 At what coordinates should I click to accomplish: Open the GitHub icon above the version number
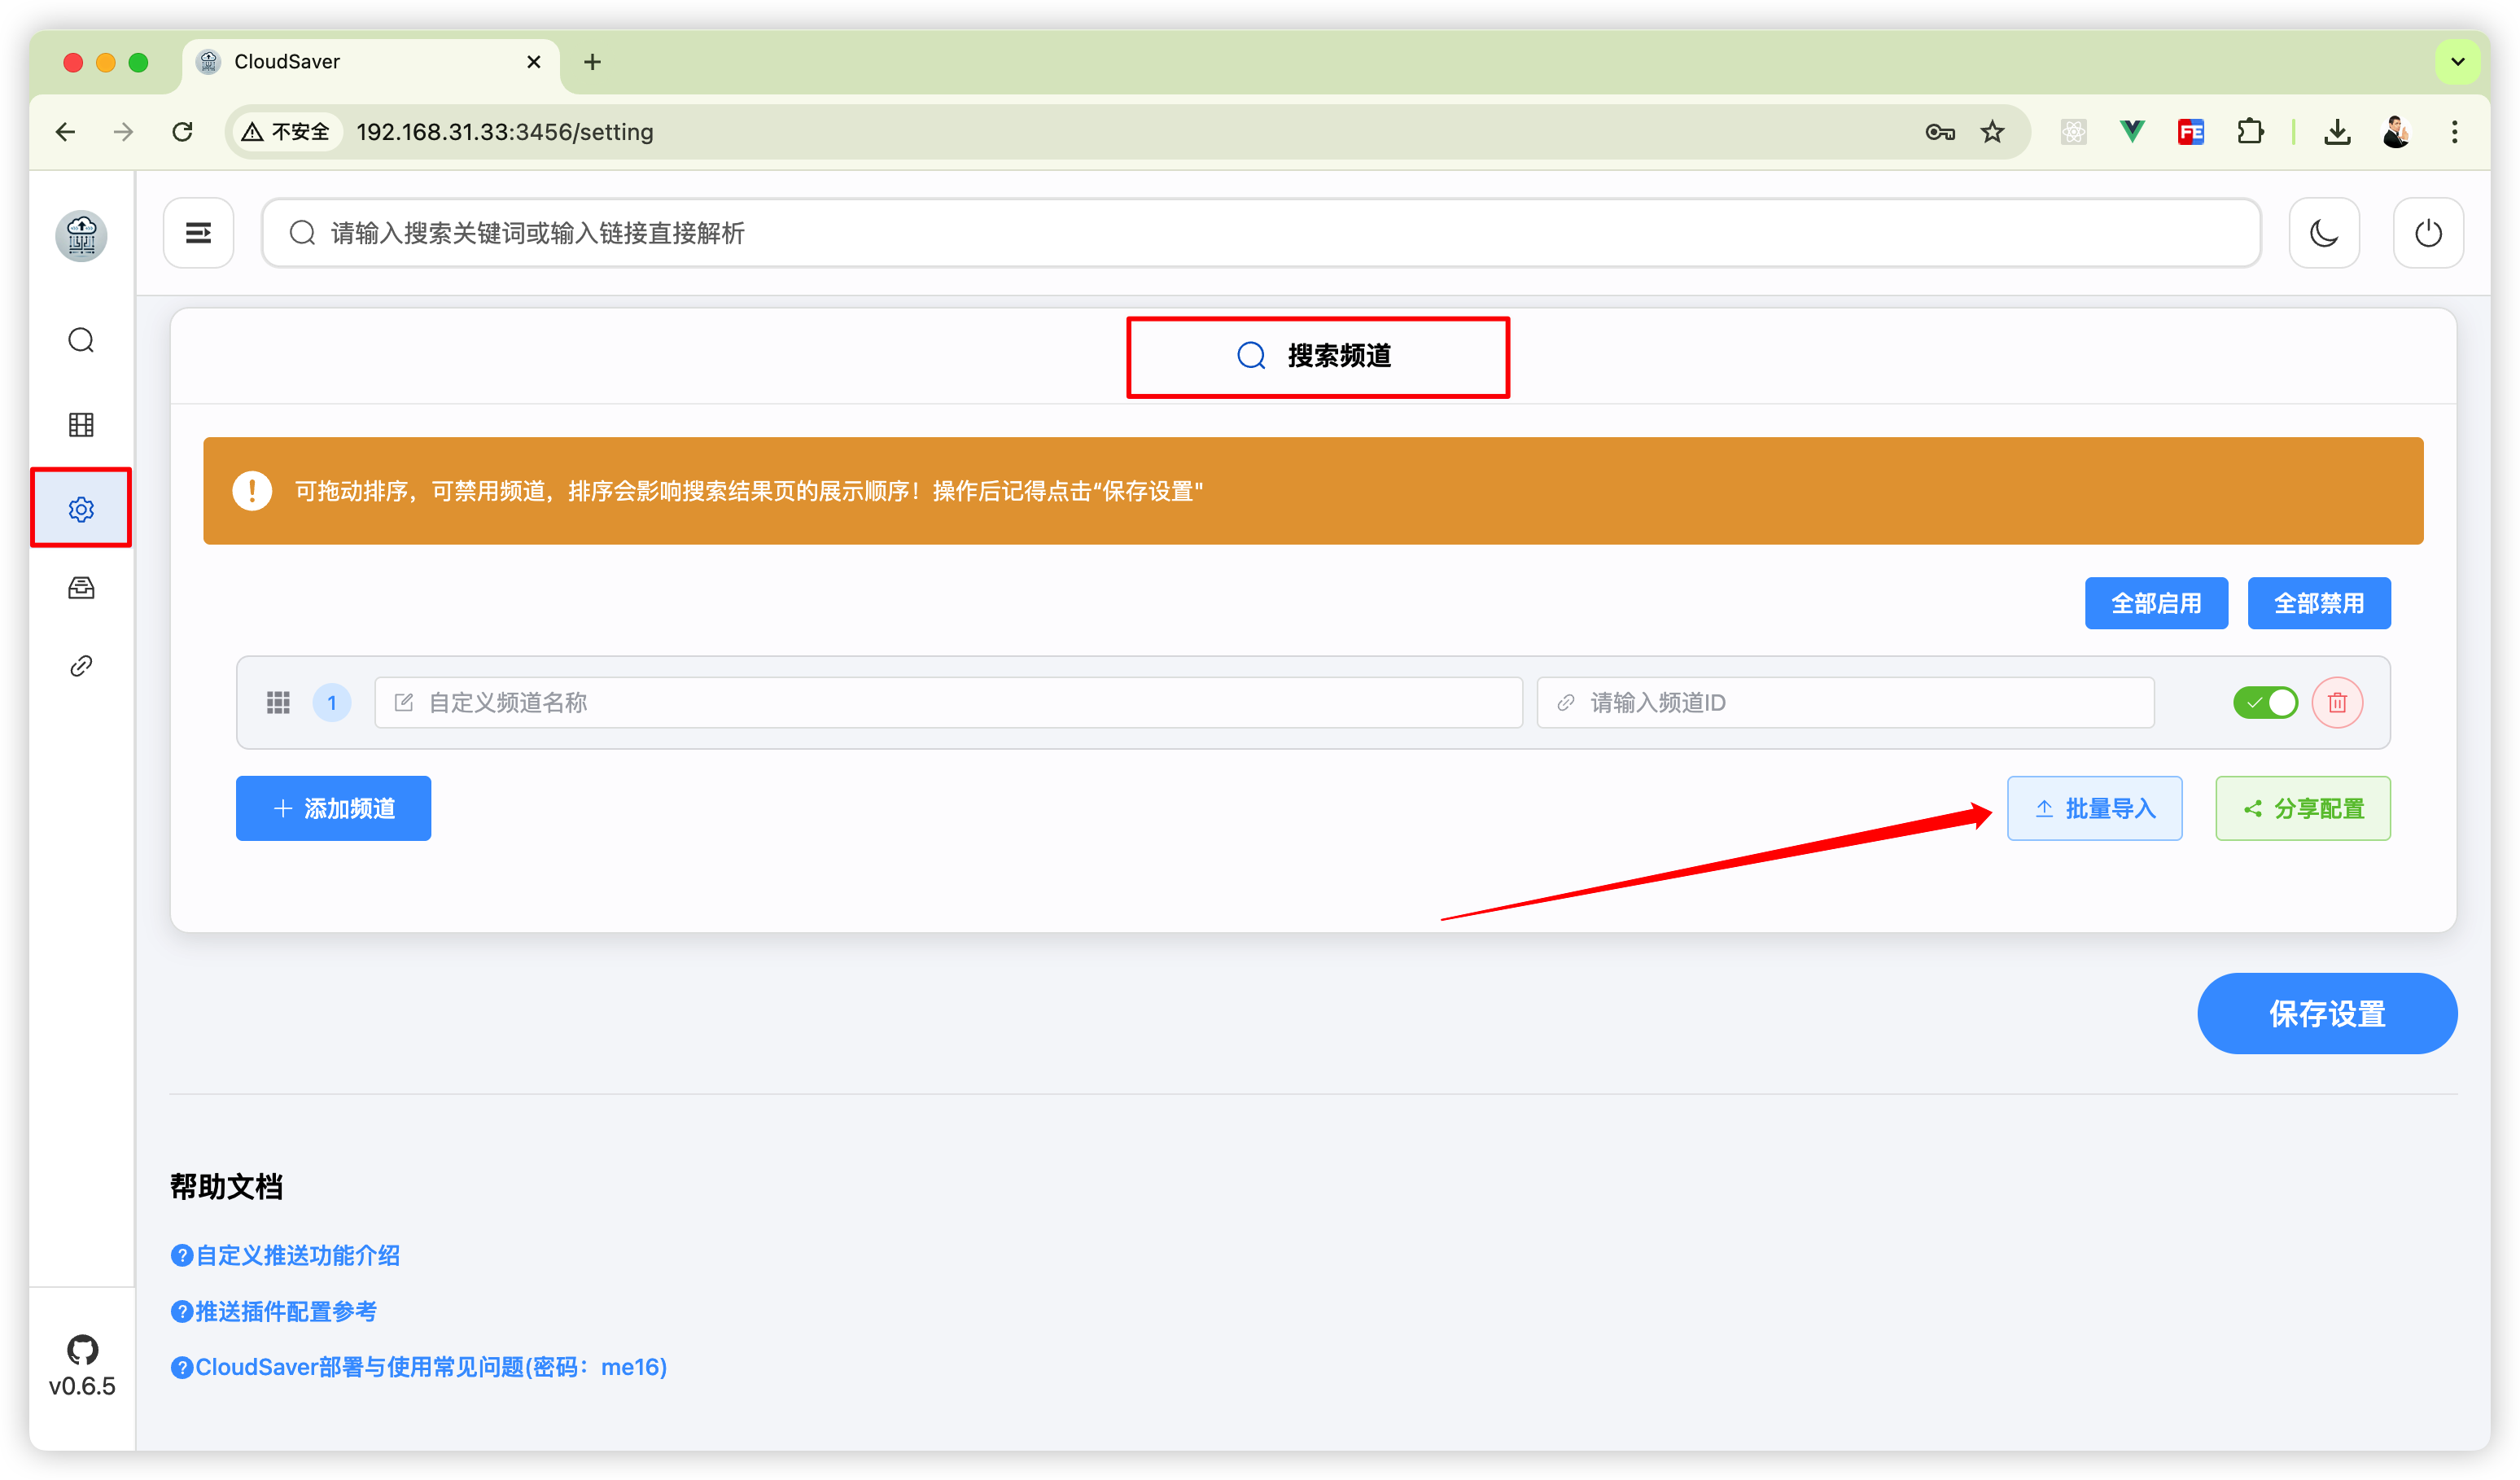click(82, 1349)
